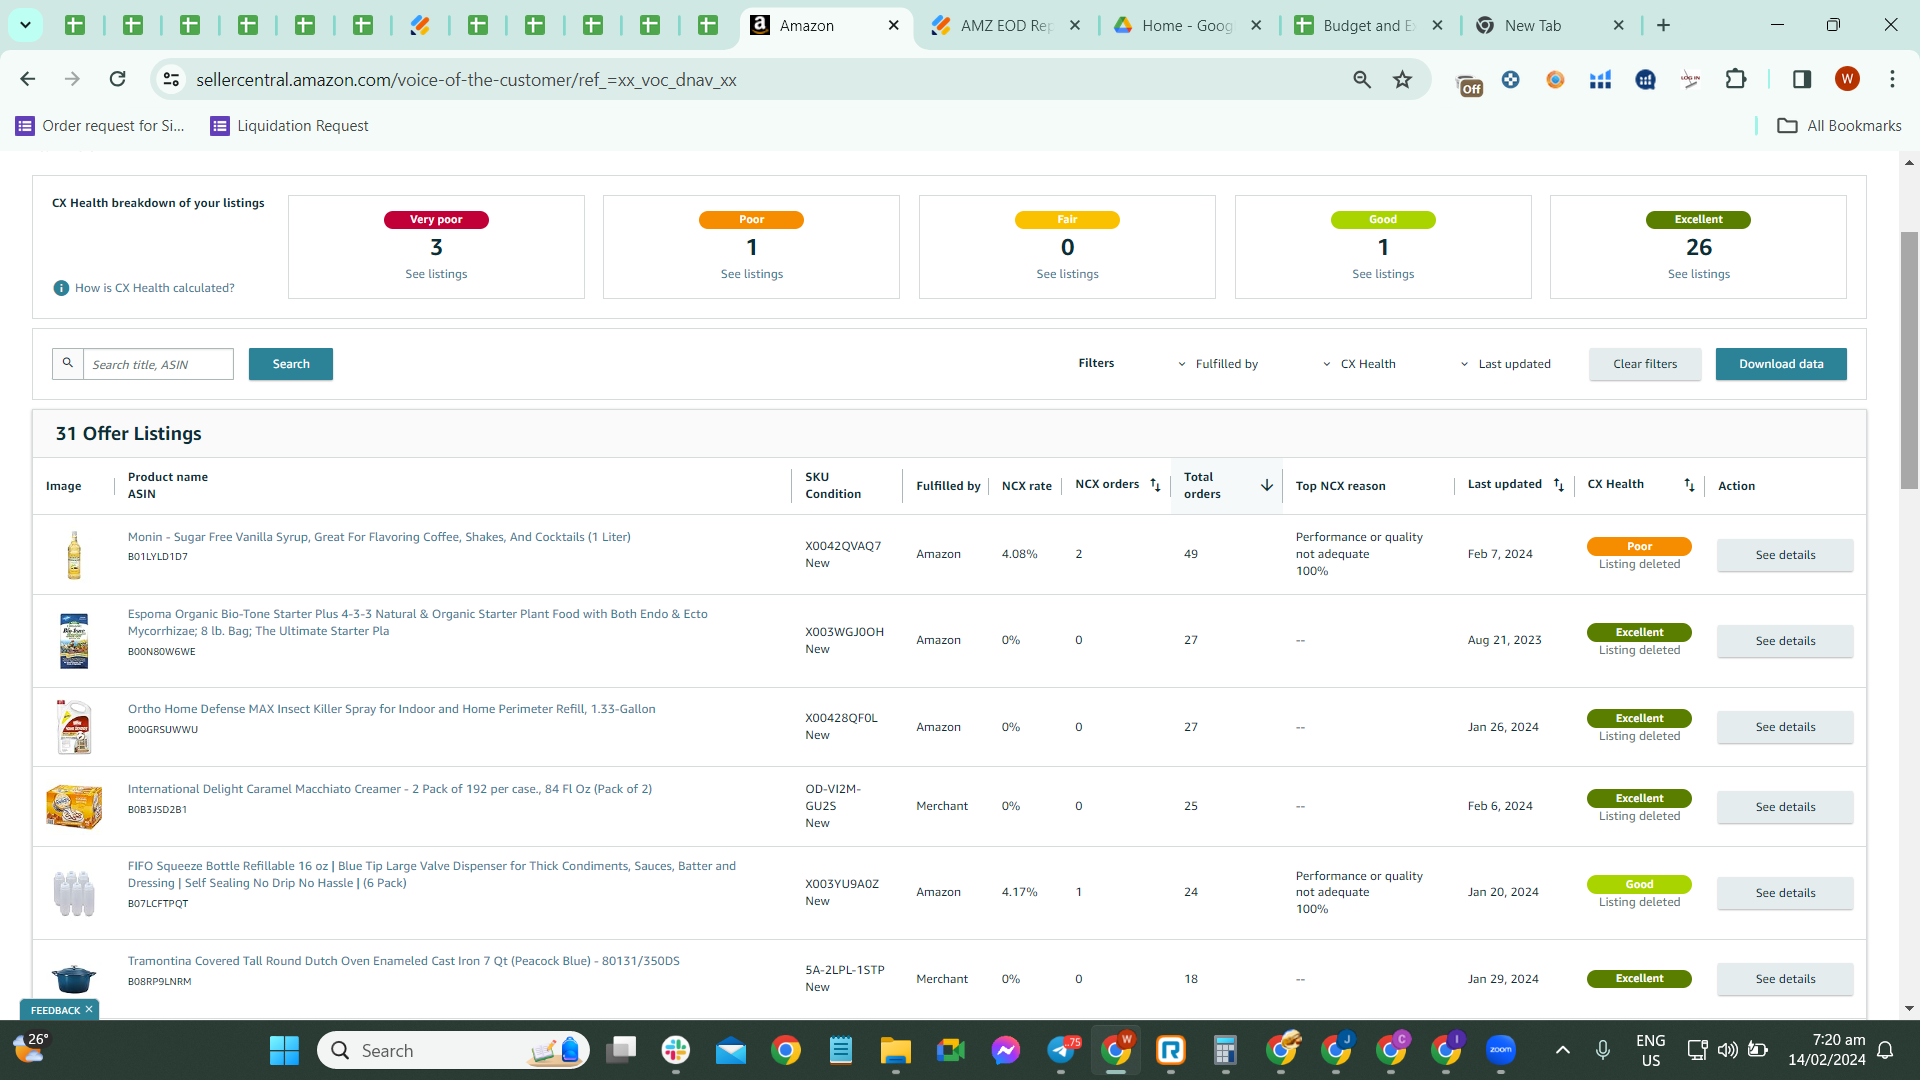Click the Search title, ASIN input field
The width and height of the screenshot is (1920, 1080).
(158, 364)
